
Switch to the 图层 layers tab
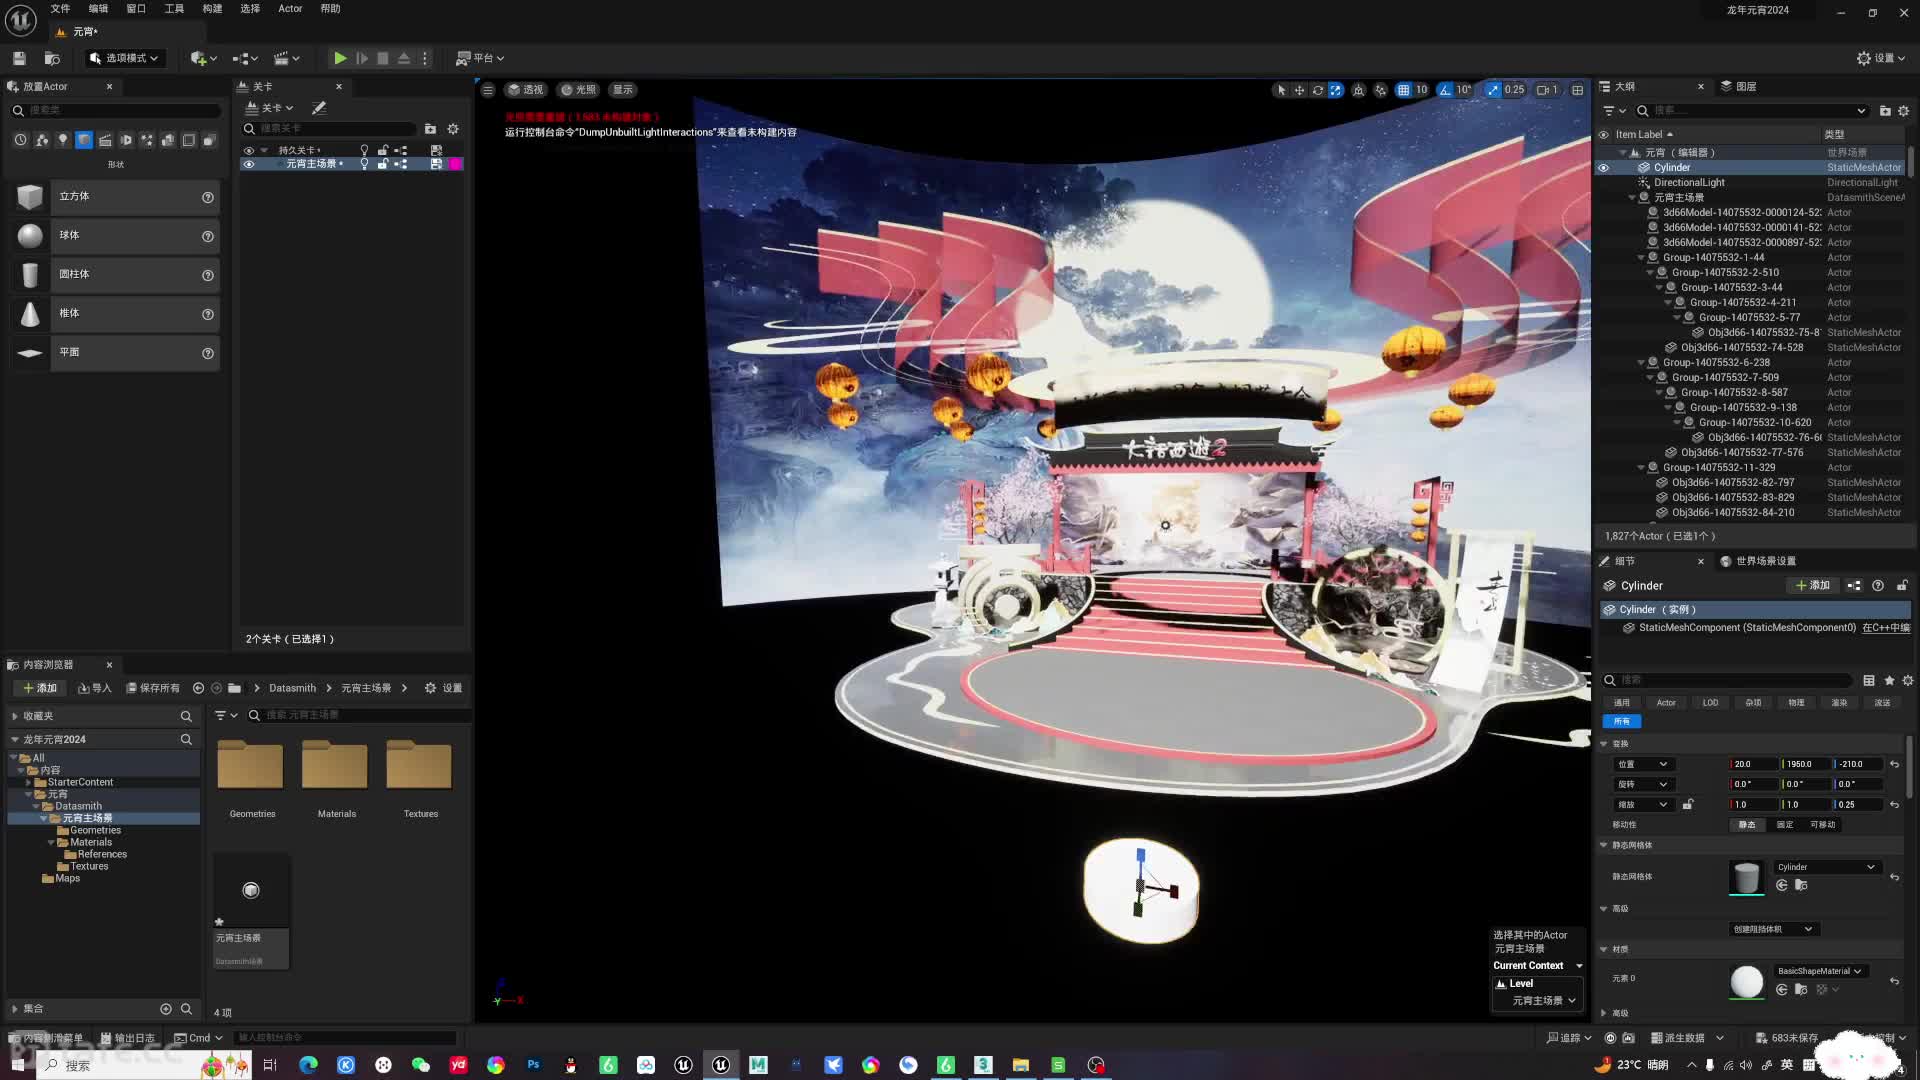click(x=1738, y=87)
